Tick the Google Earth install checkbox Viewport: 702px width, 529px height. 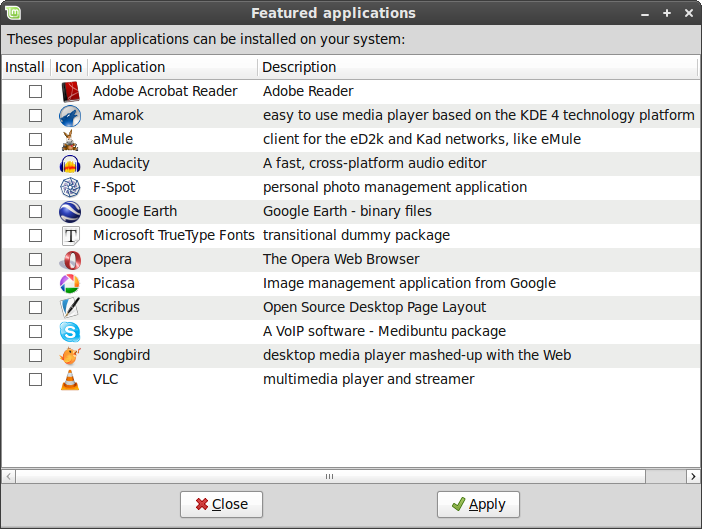click(35, 212)
